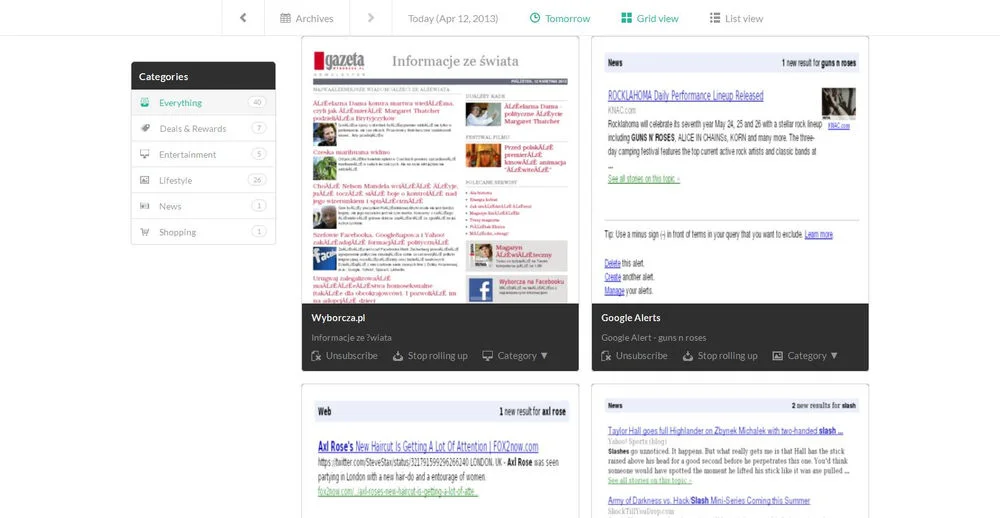Click the Deals & Rewards tag icon

pyautogui.click(x=145, y=128)
